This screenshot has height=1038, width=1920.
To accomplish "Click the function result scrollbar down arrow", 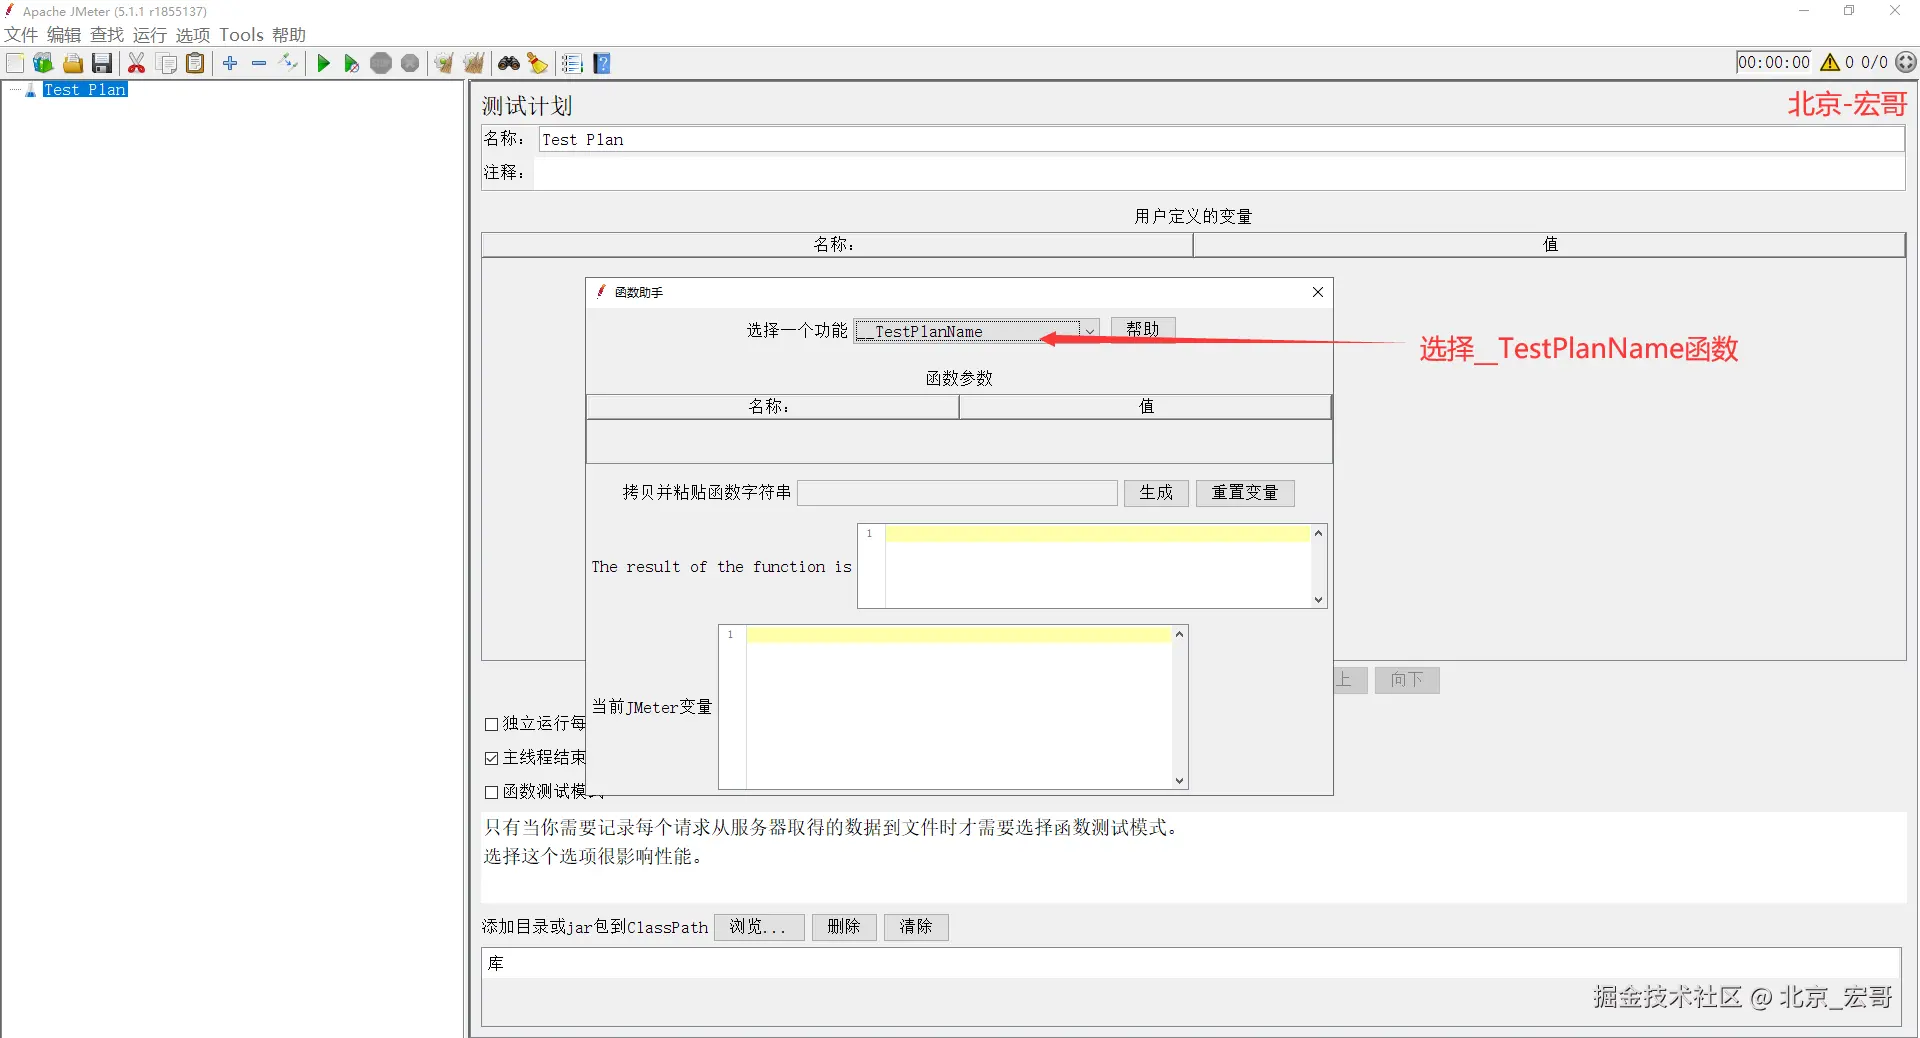I will click(1319, 600).
